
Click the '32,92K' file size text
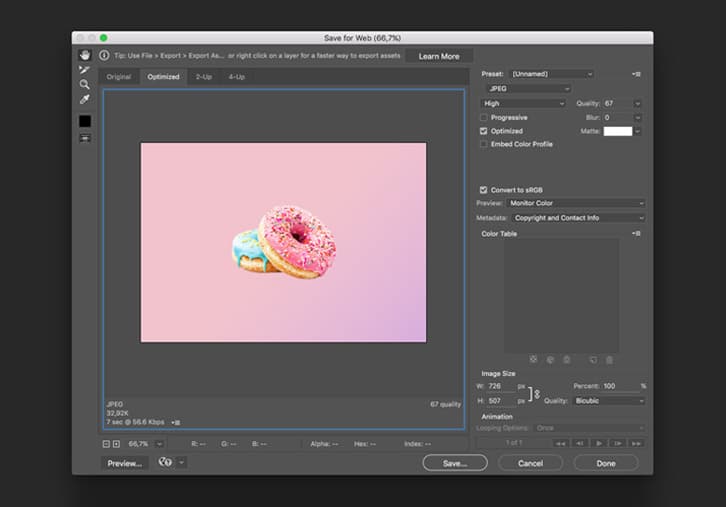(x=118, y=413)
